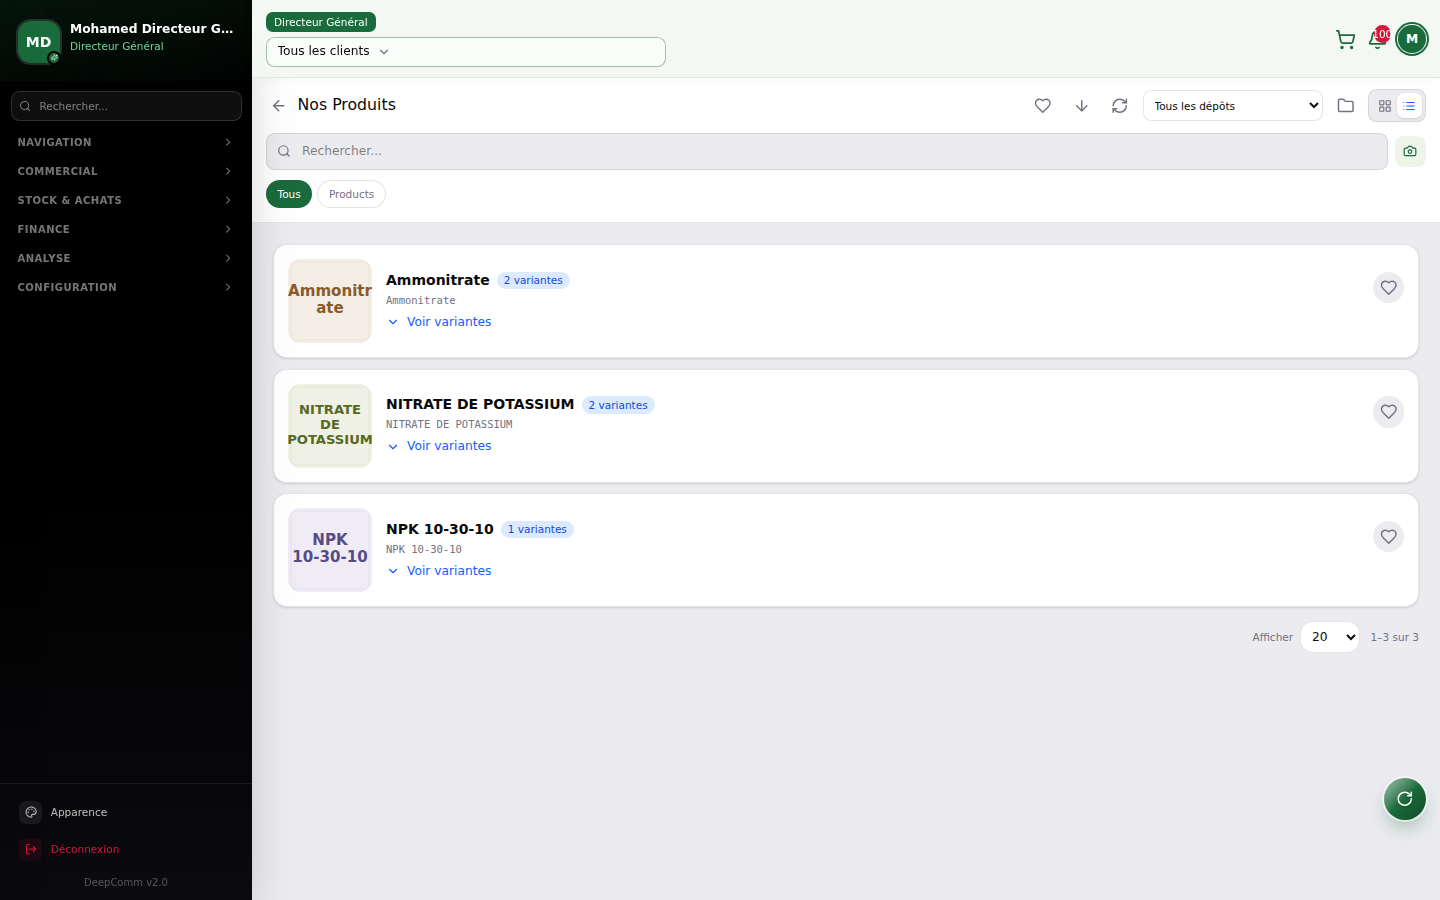This screenshot has width=1440, height=900.
Task: Select the Products filter tab
Action: click(351, 194)
